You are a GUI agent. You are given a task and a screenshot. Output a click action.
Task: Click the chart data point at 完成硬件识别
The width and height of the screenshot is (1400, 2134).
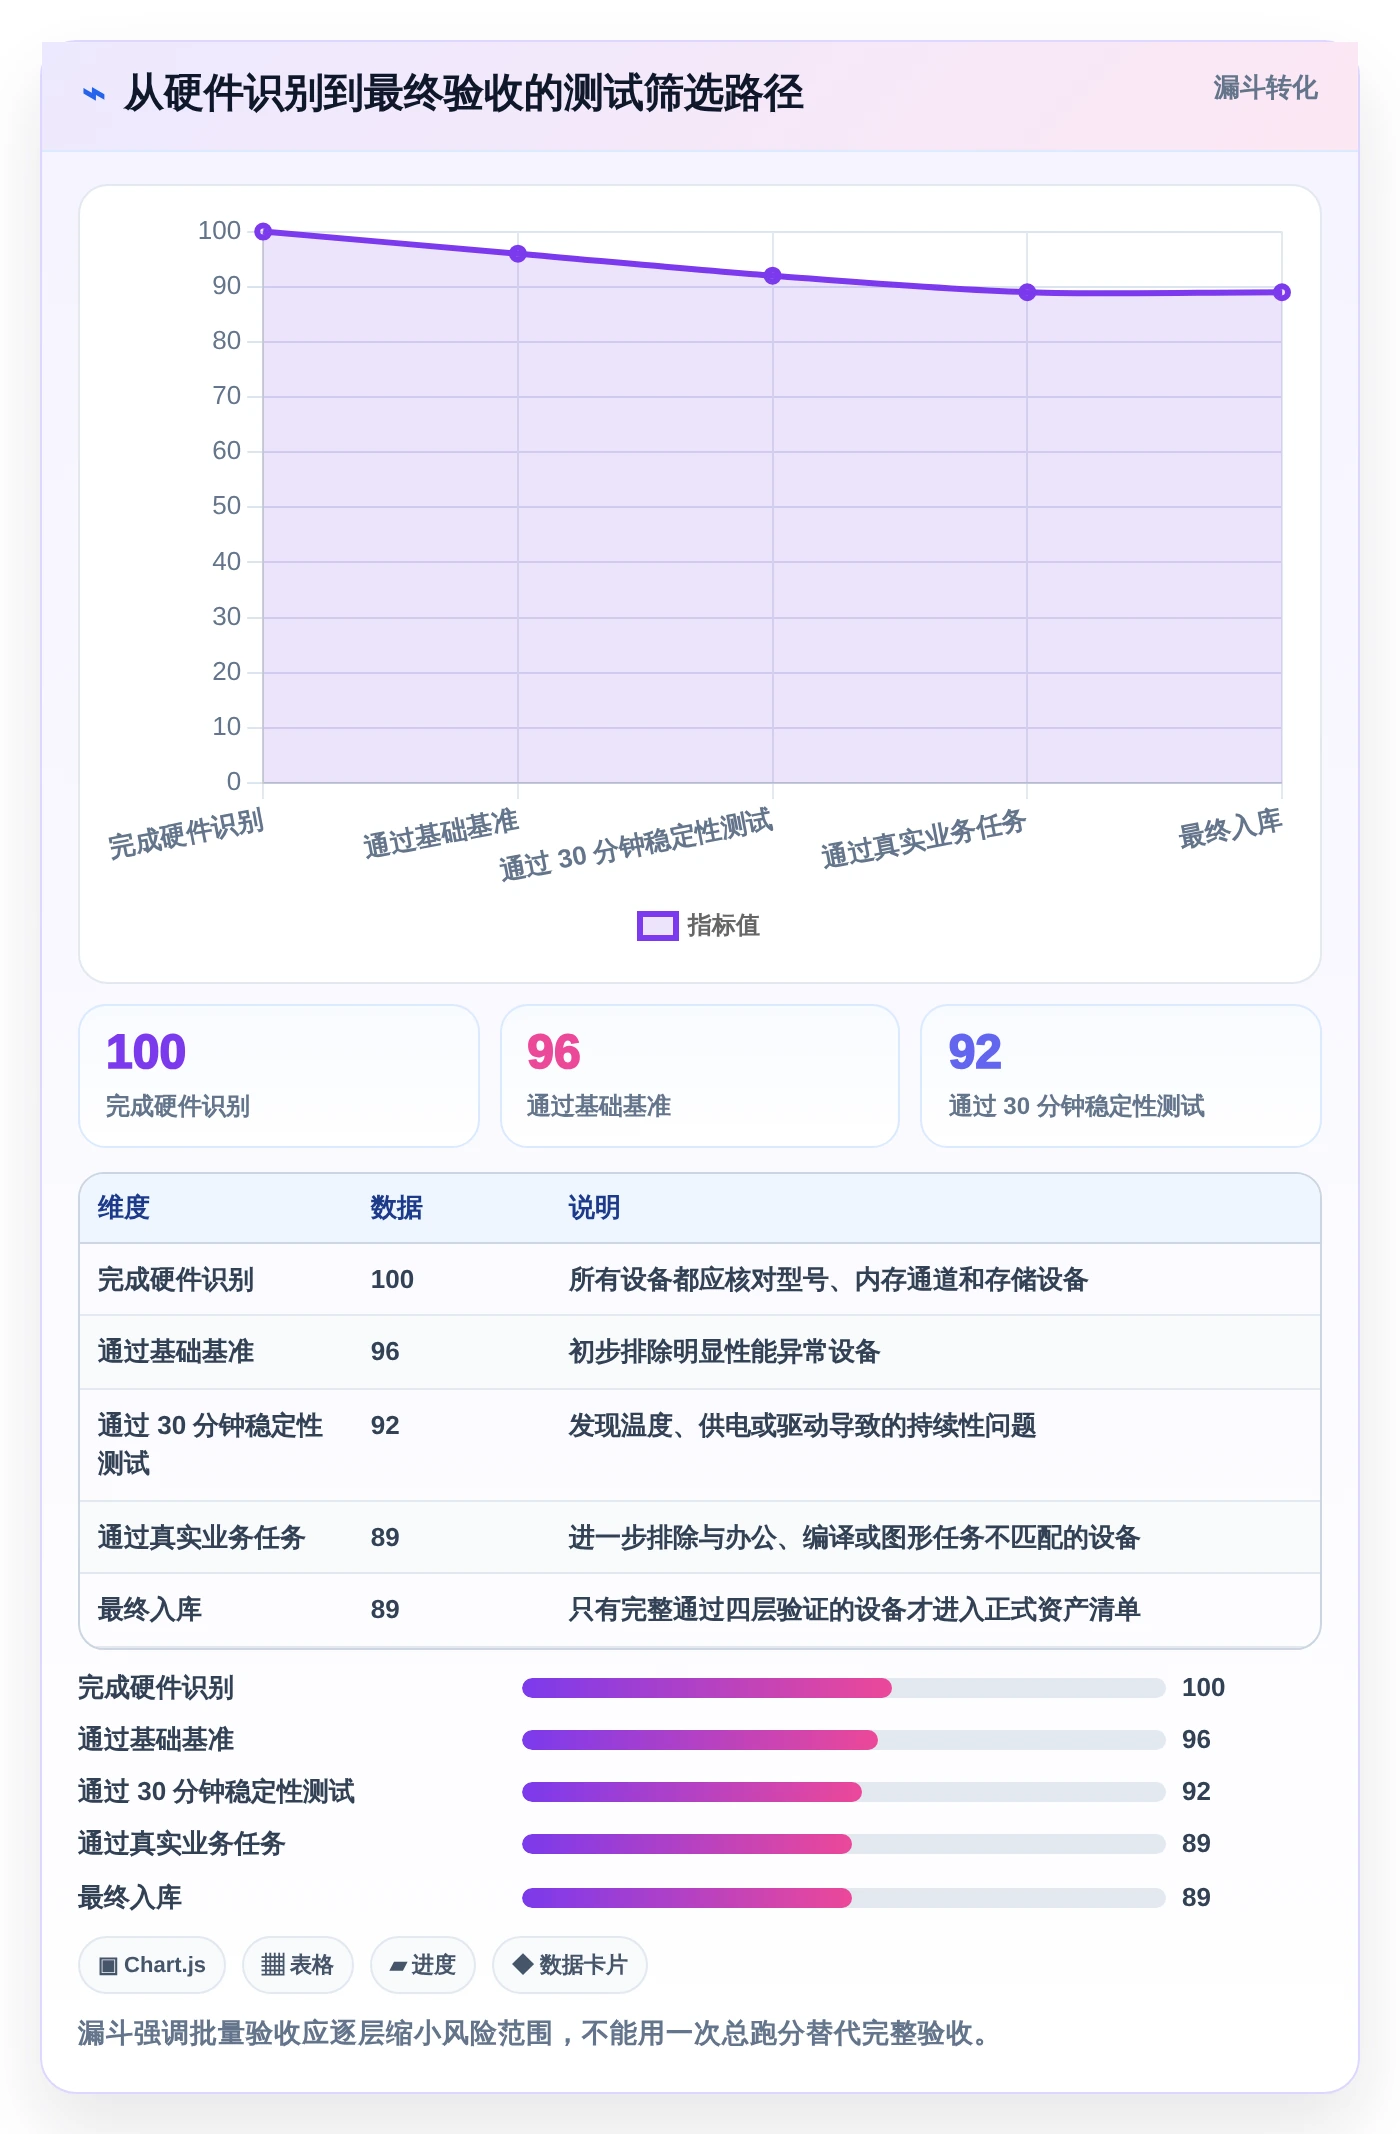click(263, 232)
